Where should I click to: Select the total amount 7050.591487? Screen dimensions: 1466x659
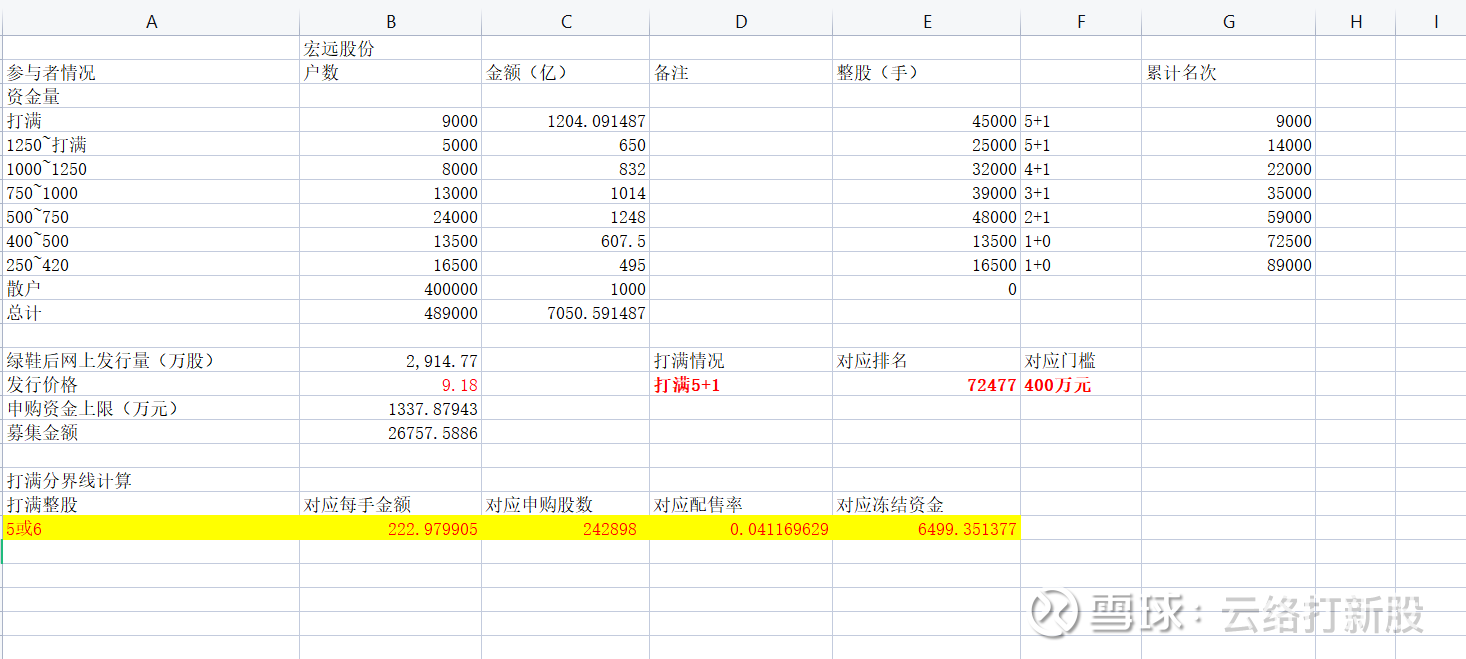[x=566, y=312]
